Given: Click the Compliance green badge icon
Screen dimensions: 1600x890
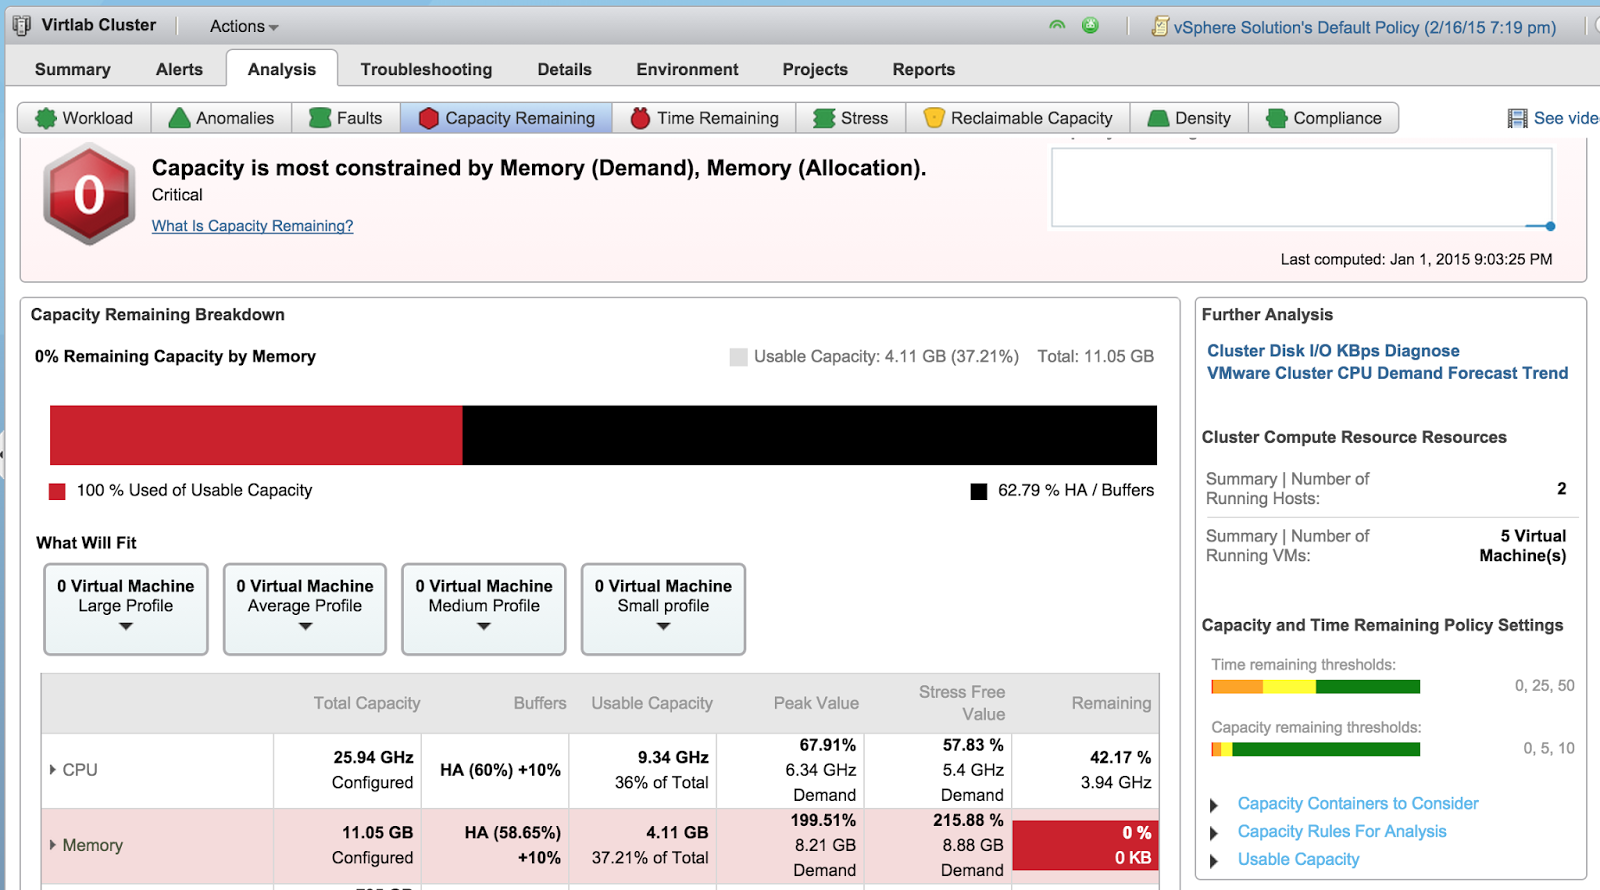Looking at the screenshot, I should point(1276,118).
